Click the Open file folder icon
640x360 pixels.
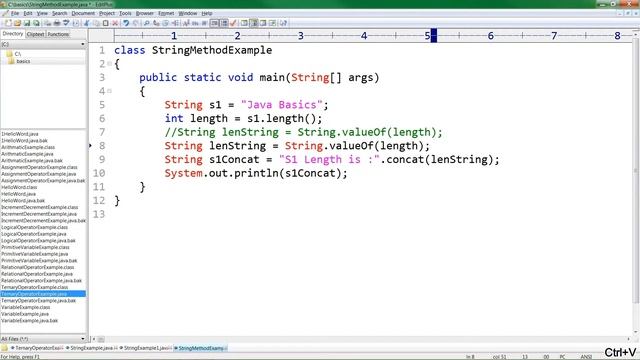point(18,23)
